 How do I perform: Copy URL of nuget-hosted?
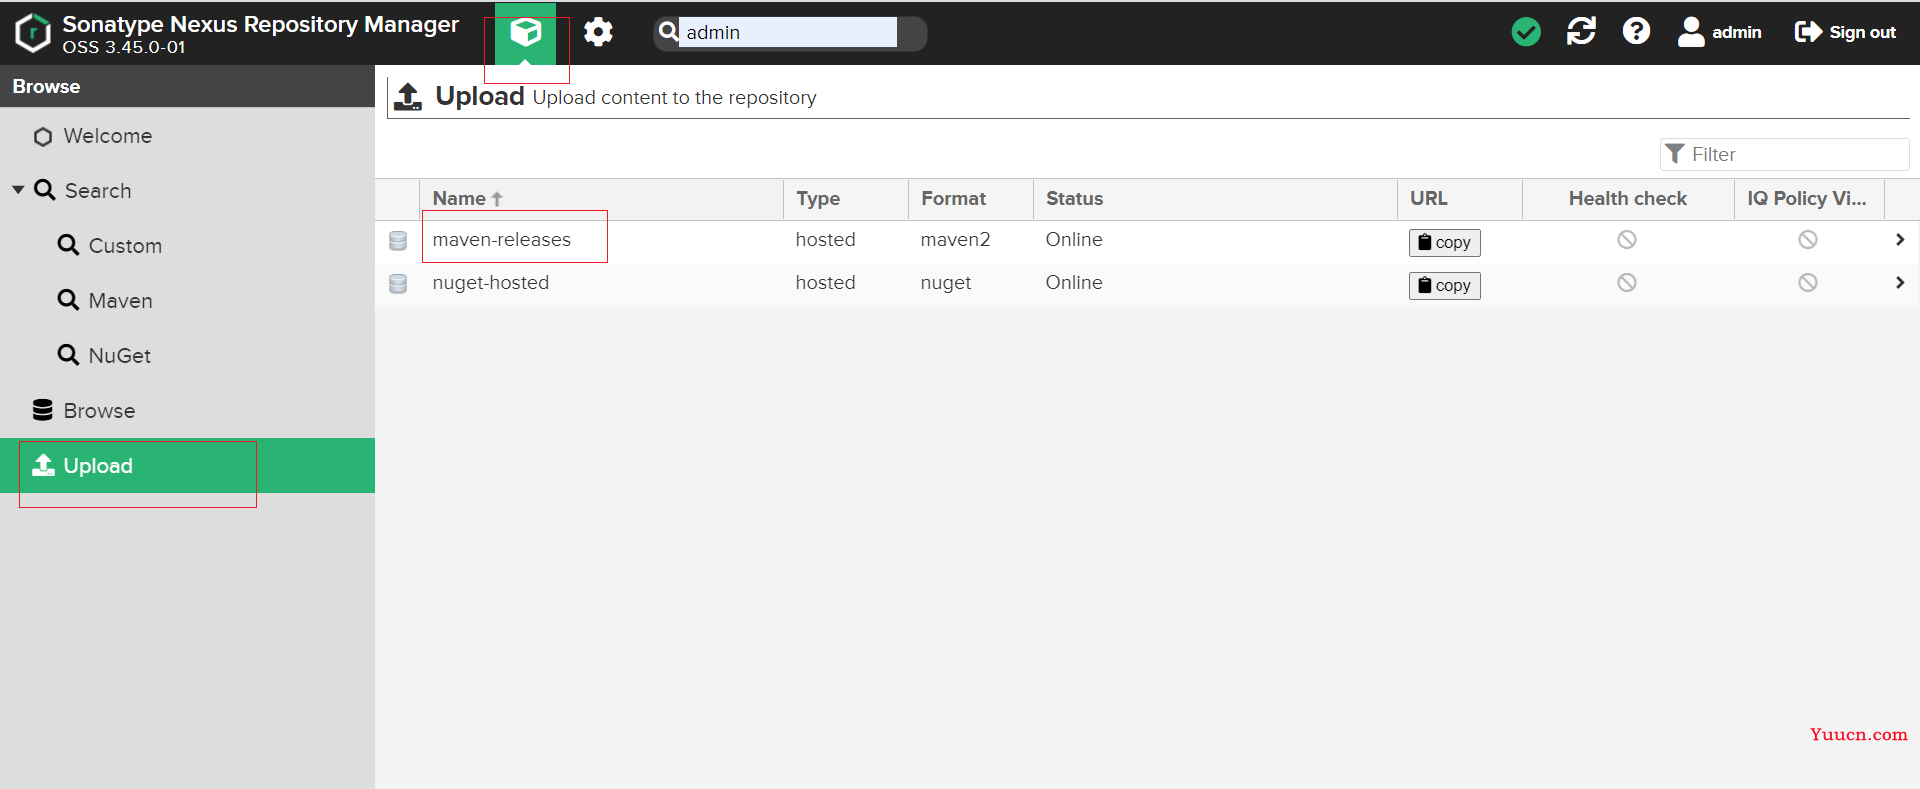click(x=1445, y=285)
